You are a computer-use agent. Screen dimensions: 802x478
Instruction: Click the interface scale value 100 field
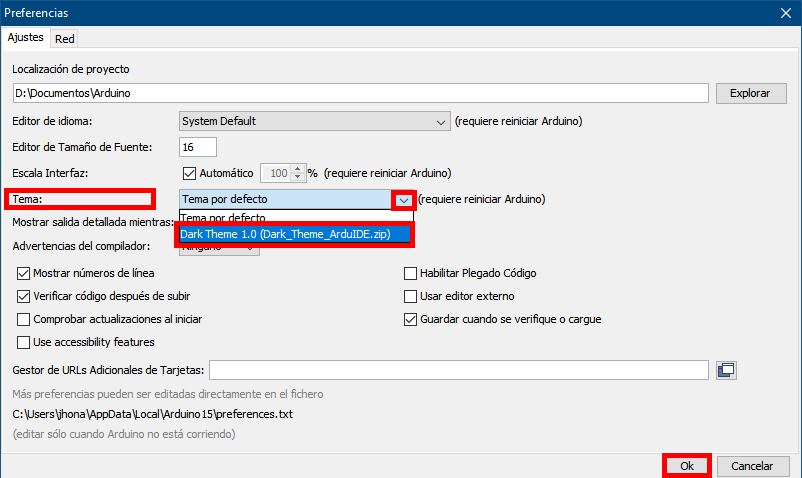276,173
